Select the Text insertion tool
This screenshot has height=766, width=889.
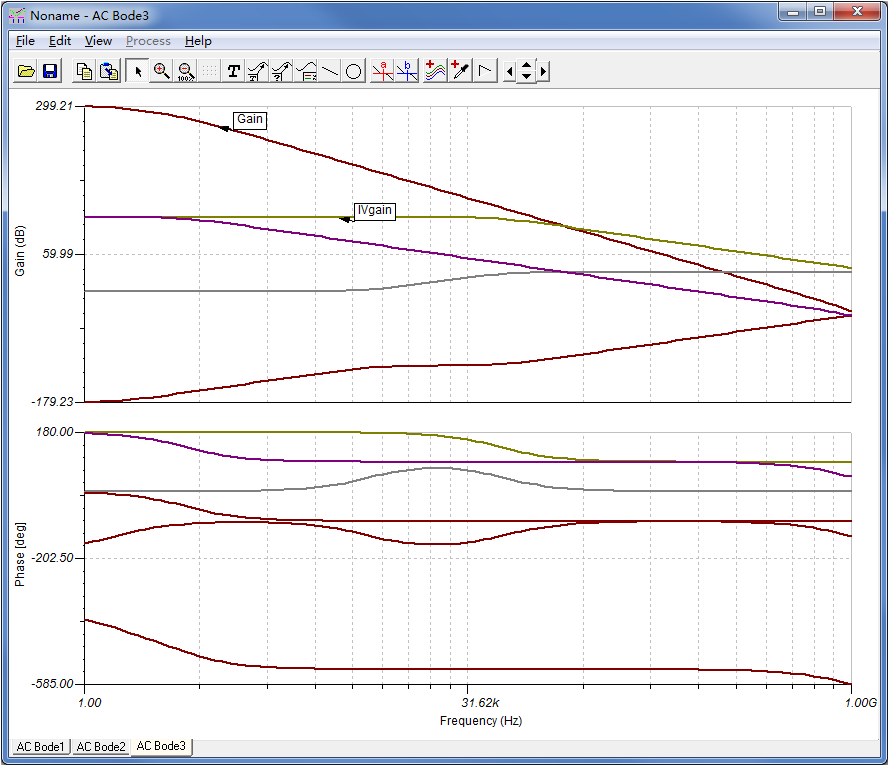(234, 71)
